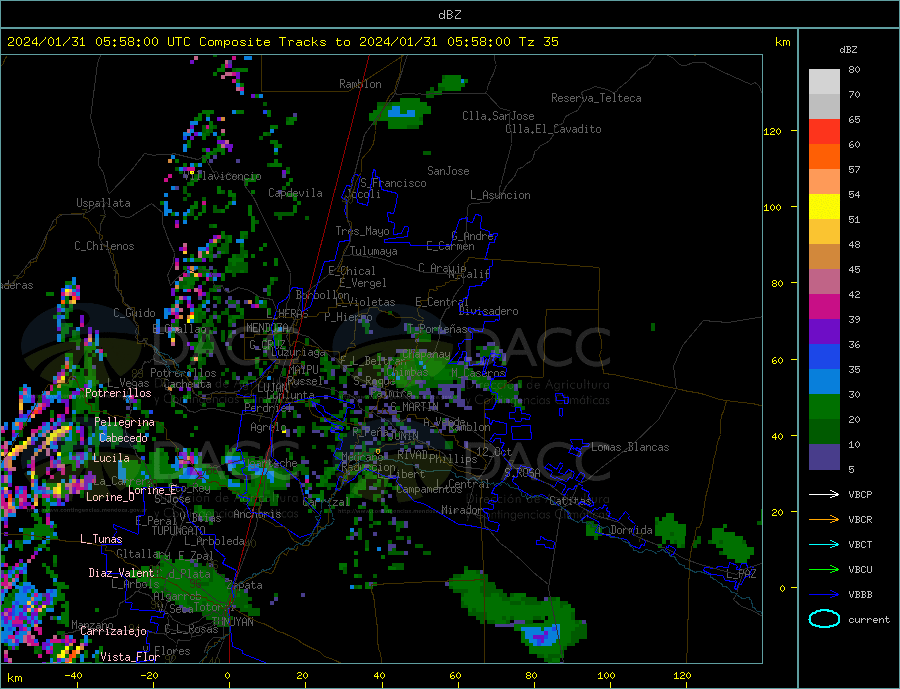
Task: Click the 'Zapata' map label
Action: point(245,585)
